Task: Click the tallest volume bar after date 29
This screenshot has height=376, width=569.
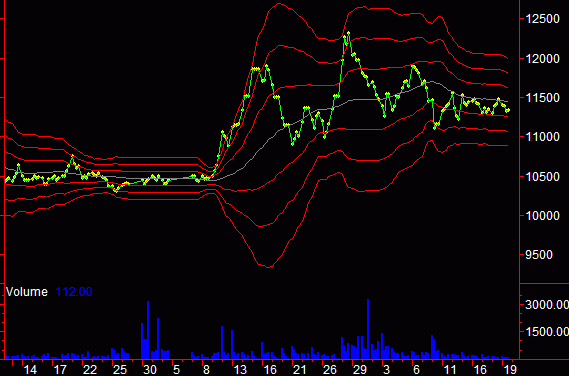Action: (368, 329)
